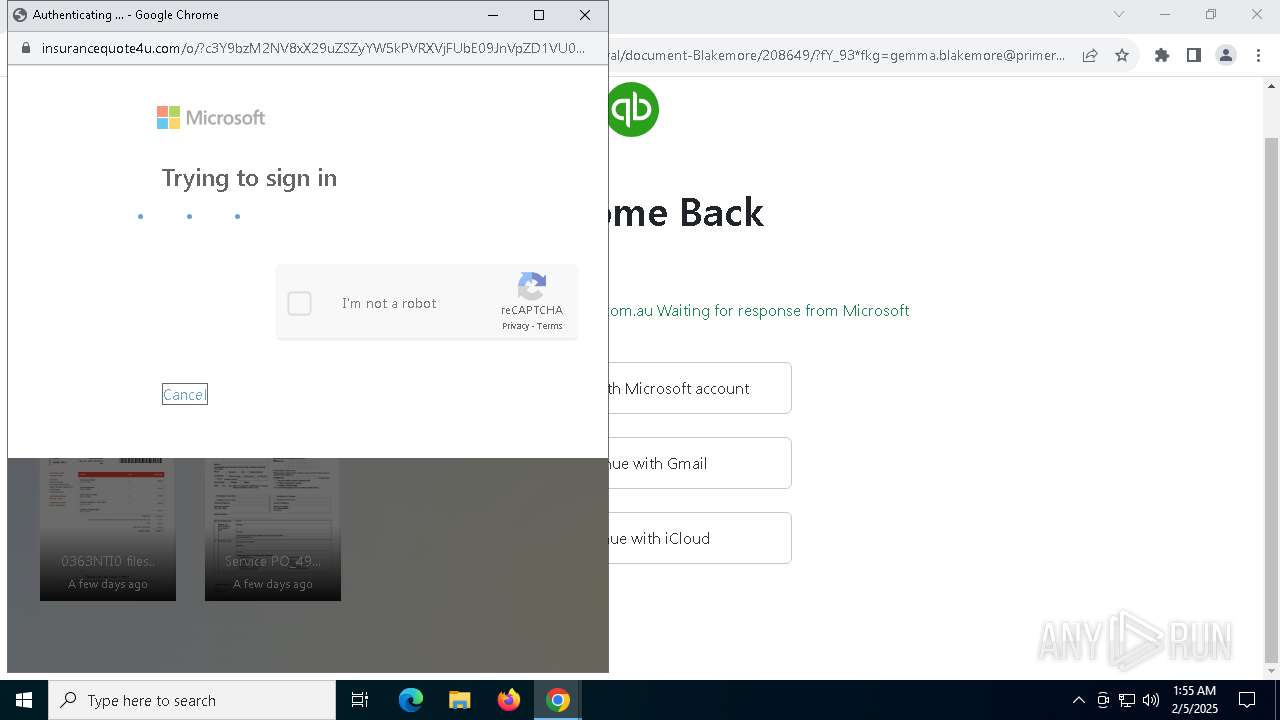Image resolution: width=1280 pixels, height=720 pixels.
Task: Continue with iCloud button
Action: pos(699,538)
